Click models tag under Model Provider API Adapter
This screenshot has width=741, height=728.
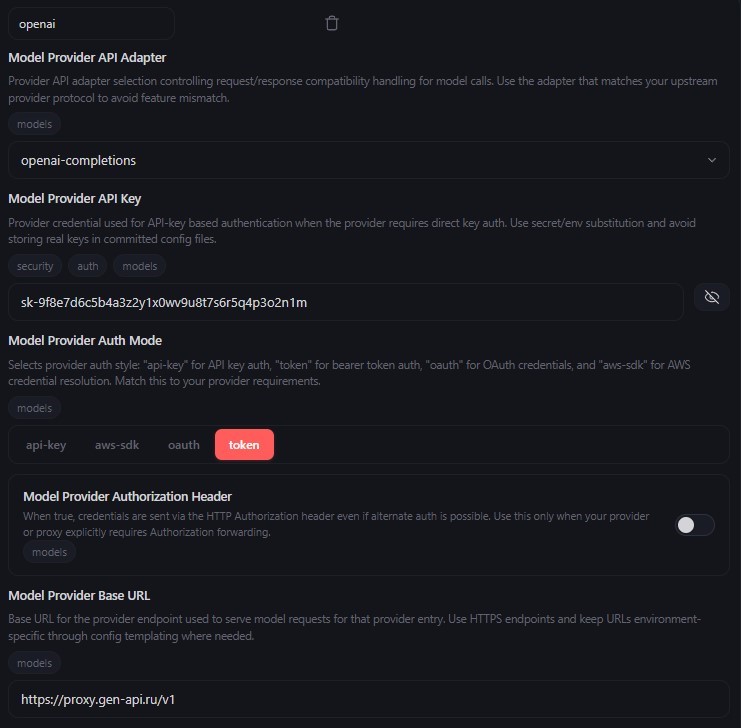[x=35, y=124]
